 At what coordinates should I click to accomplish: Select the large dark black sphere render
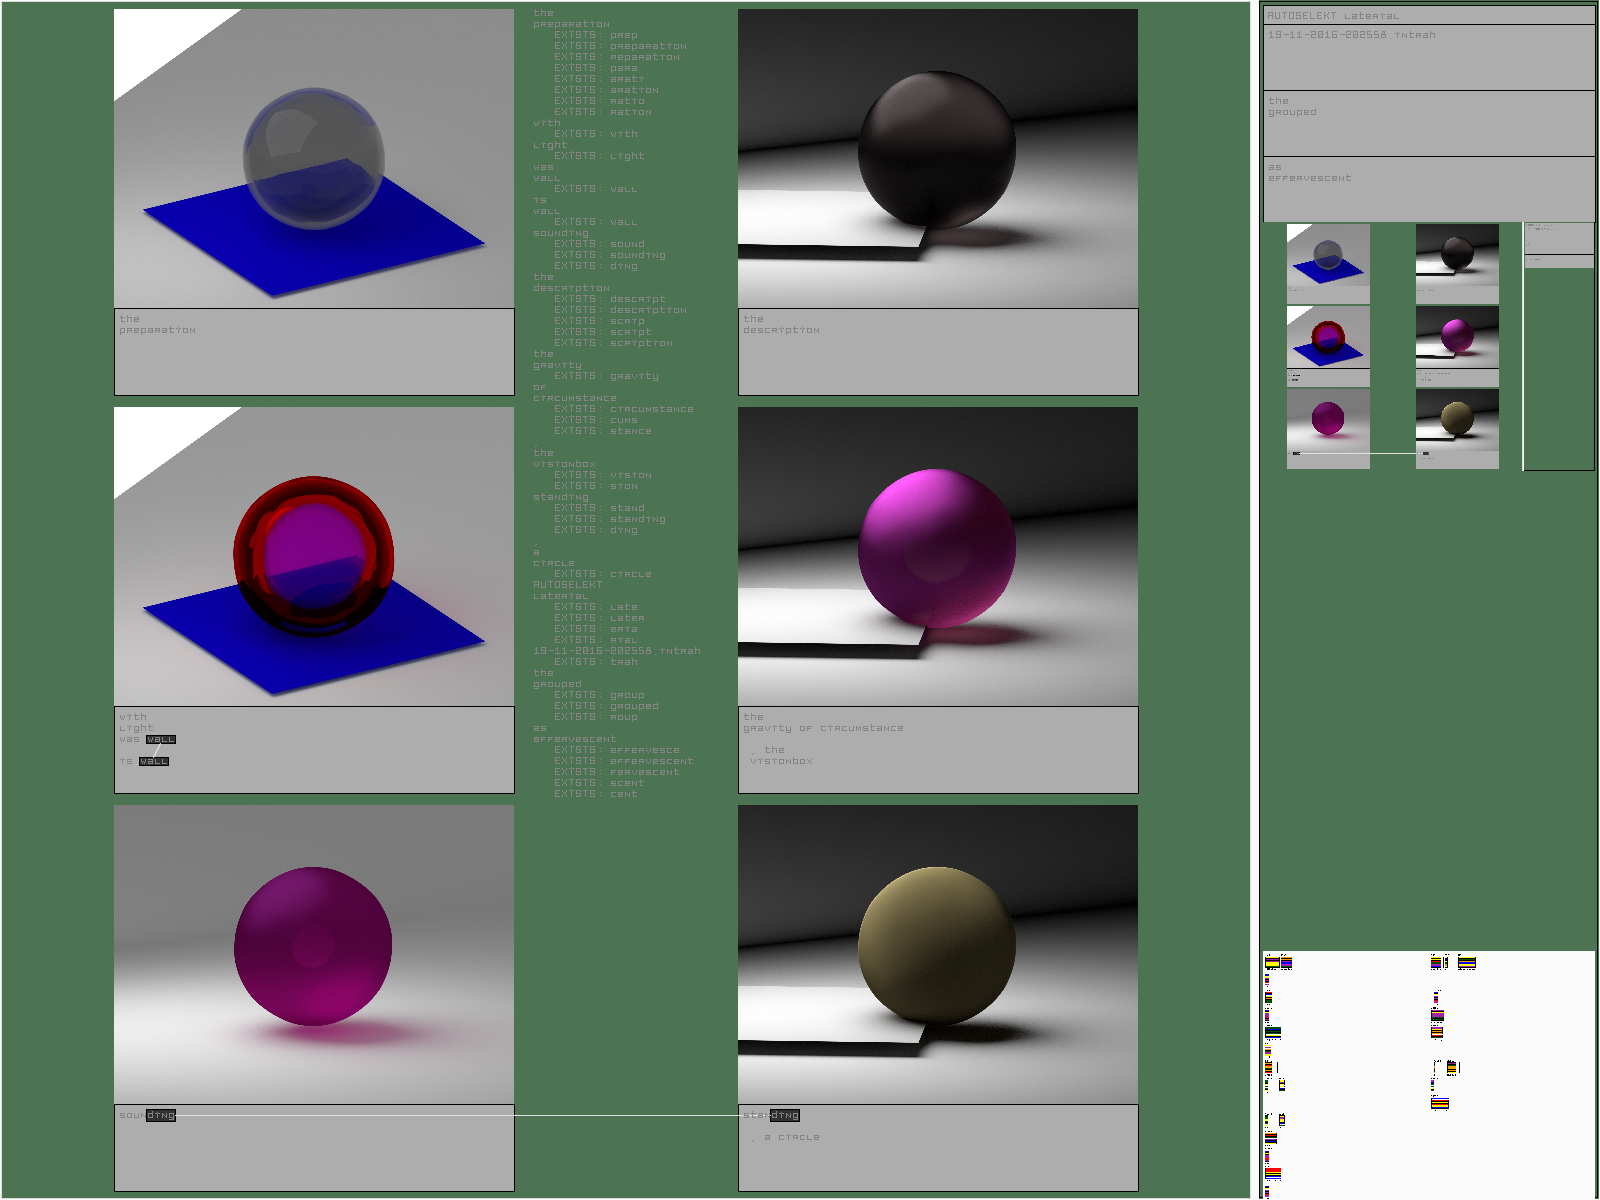coord(938,158)
